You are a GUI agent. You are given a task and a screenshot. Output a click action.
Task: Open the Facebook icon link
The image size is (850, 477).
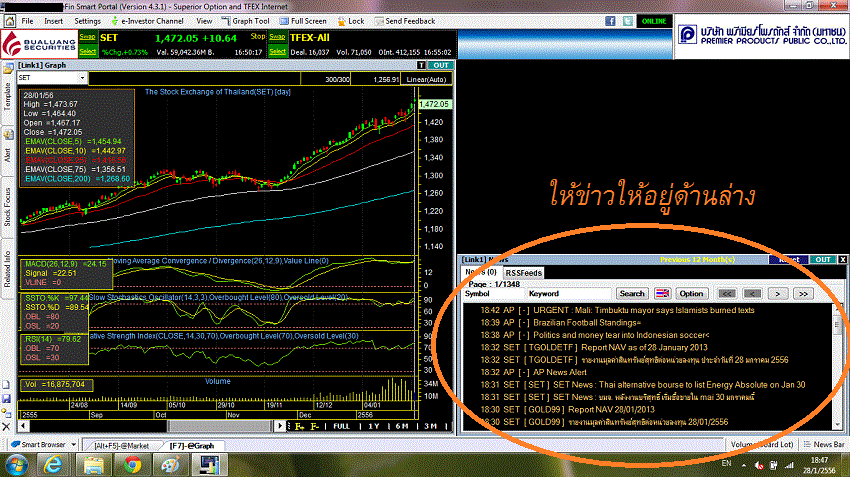click(x=610, y=21)
